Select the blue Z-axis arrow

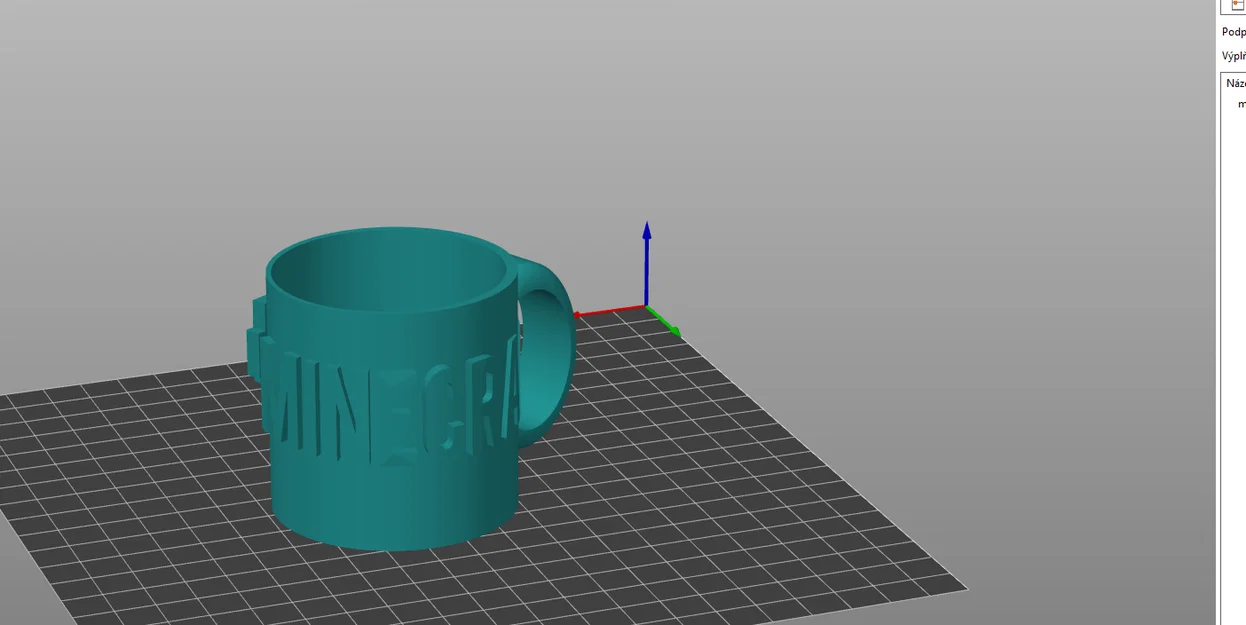[x=646, y=263]
